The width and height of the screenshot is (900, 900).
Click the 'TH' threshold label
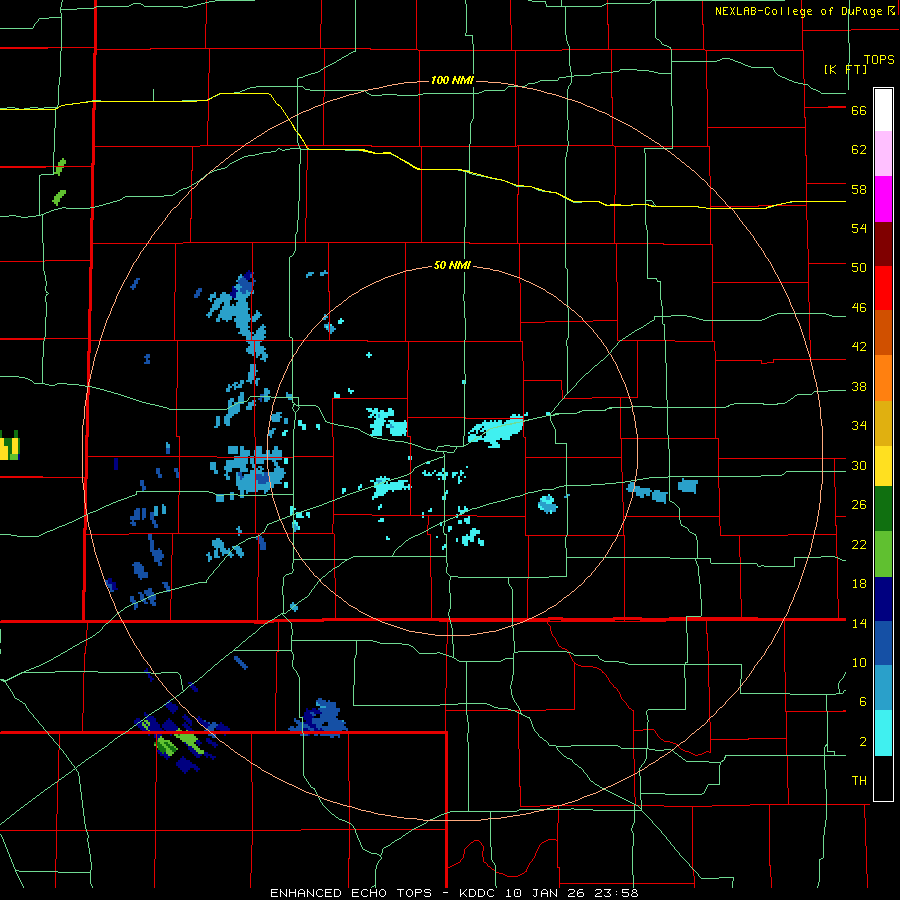click(859, 781)
